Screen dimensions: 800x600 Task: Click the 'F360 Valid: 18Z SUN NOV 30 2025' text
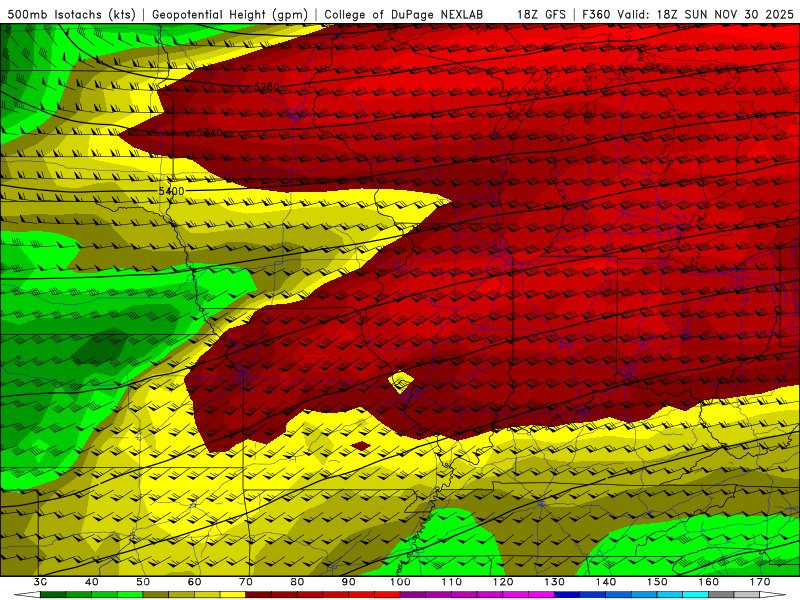point(688,15)
